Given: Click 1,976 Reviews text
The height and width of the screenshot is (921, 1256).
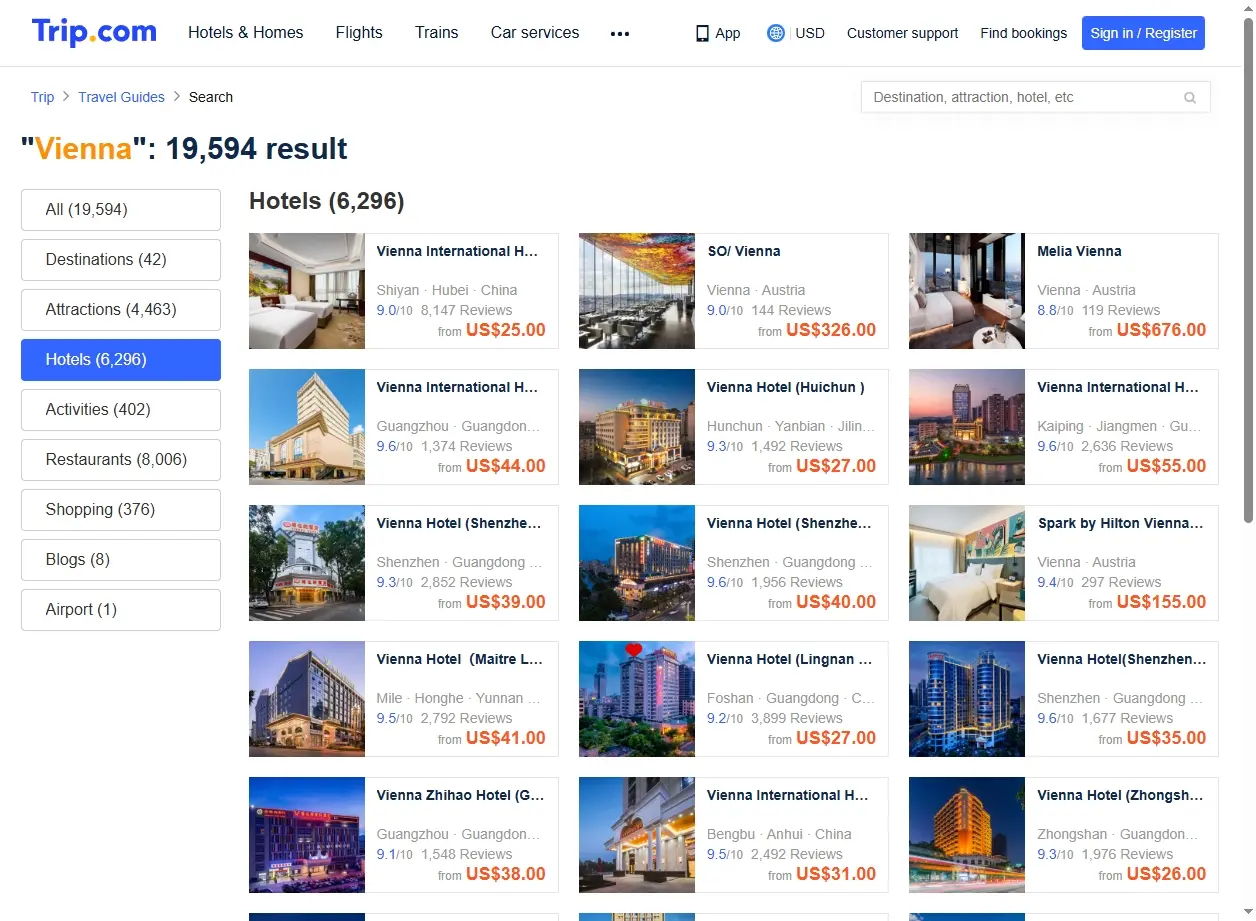Looking at the screenshot, I should point(1127,854).
